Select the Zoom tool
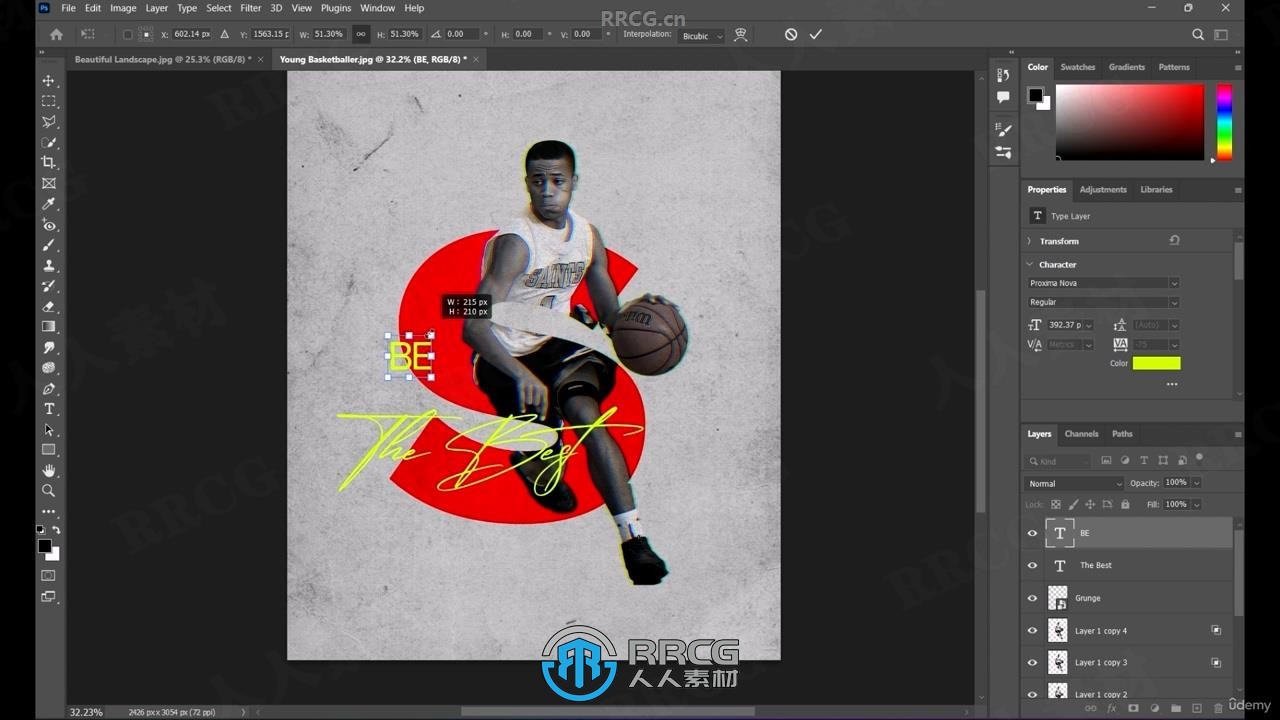Image resolution: width=1280 pixels, height=720 pixels. [48, 491]
